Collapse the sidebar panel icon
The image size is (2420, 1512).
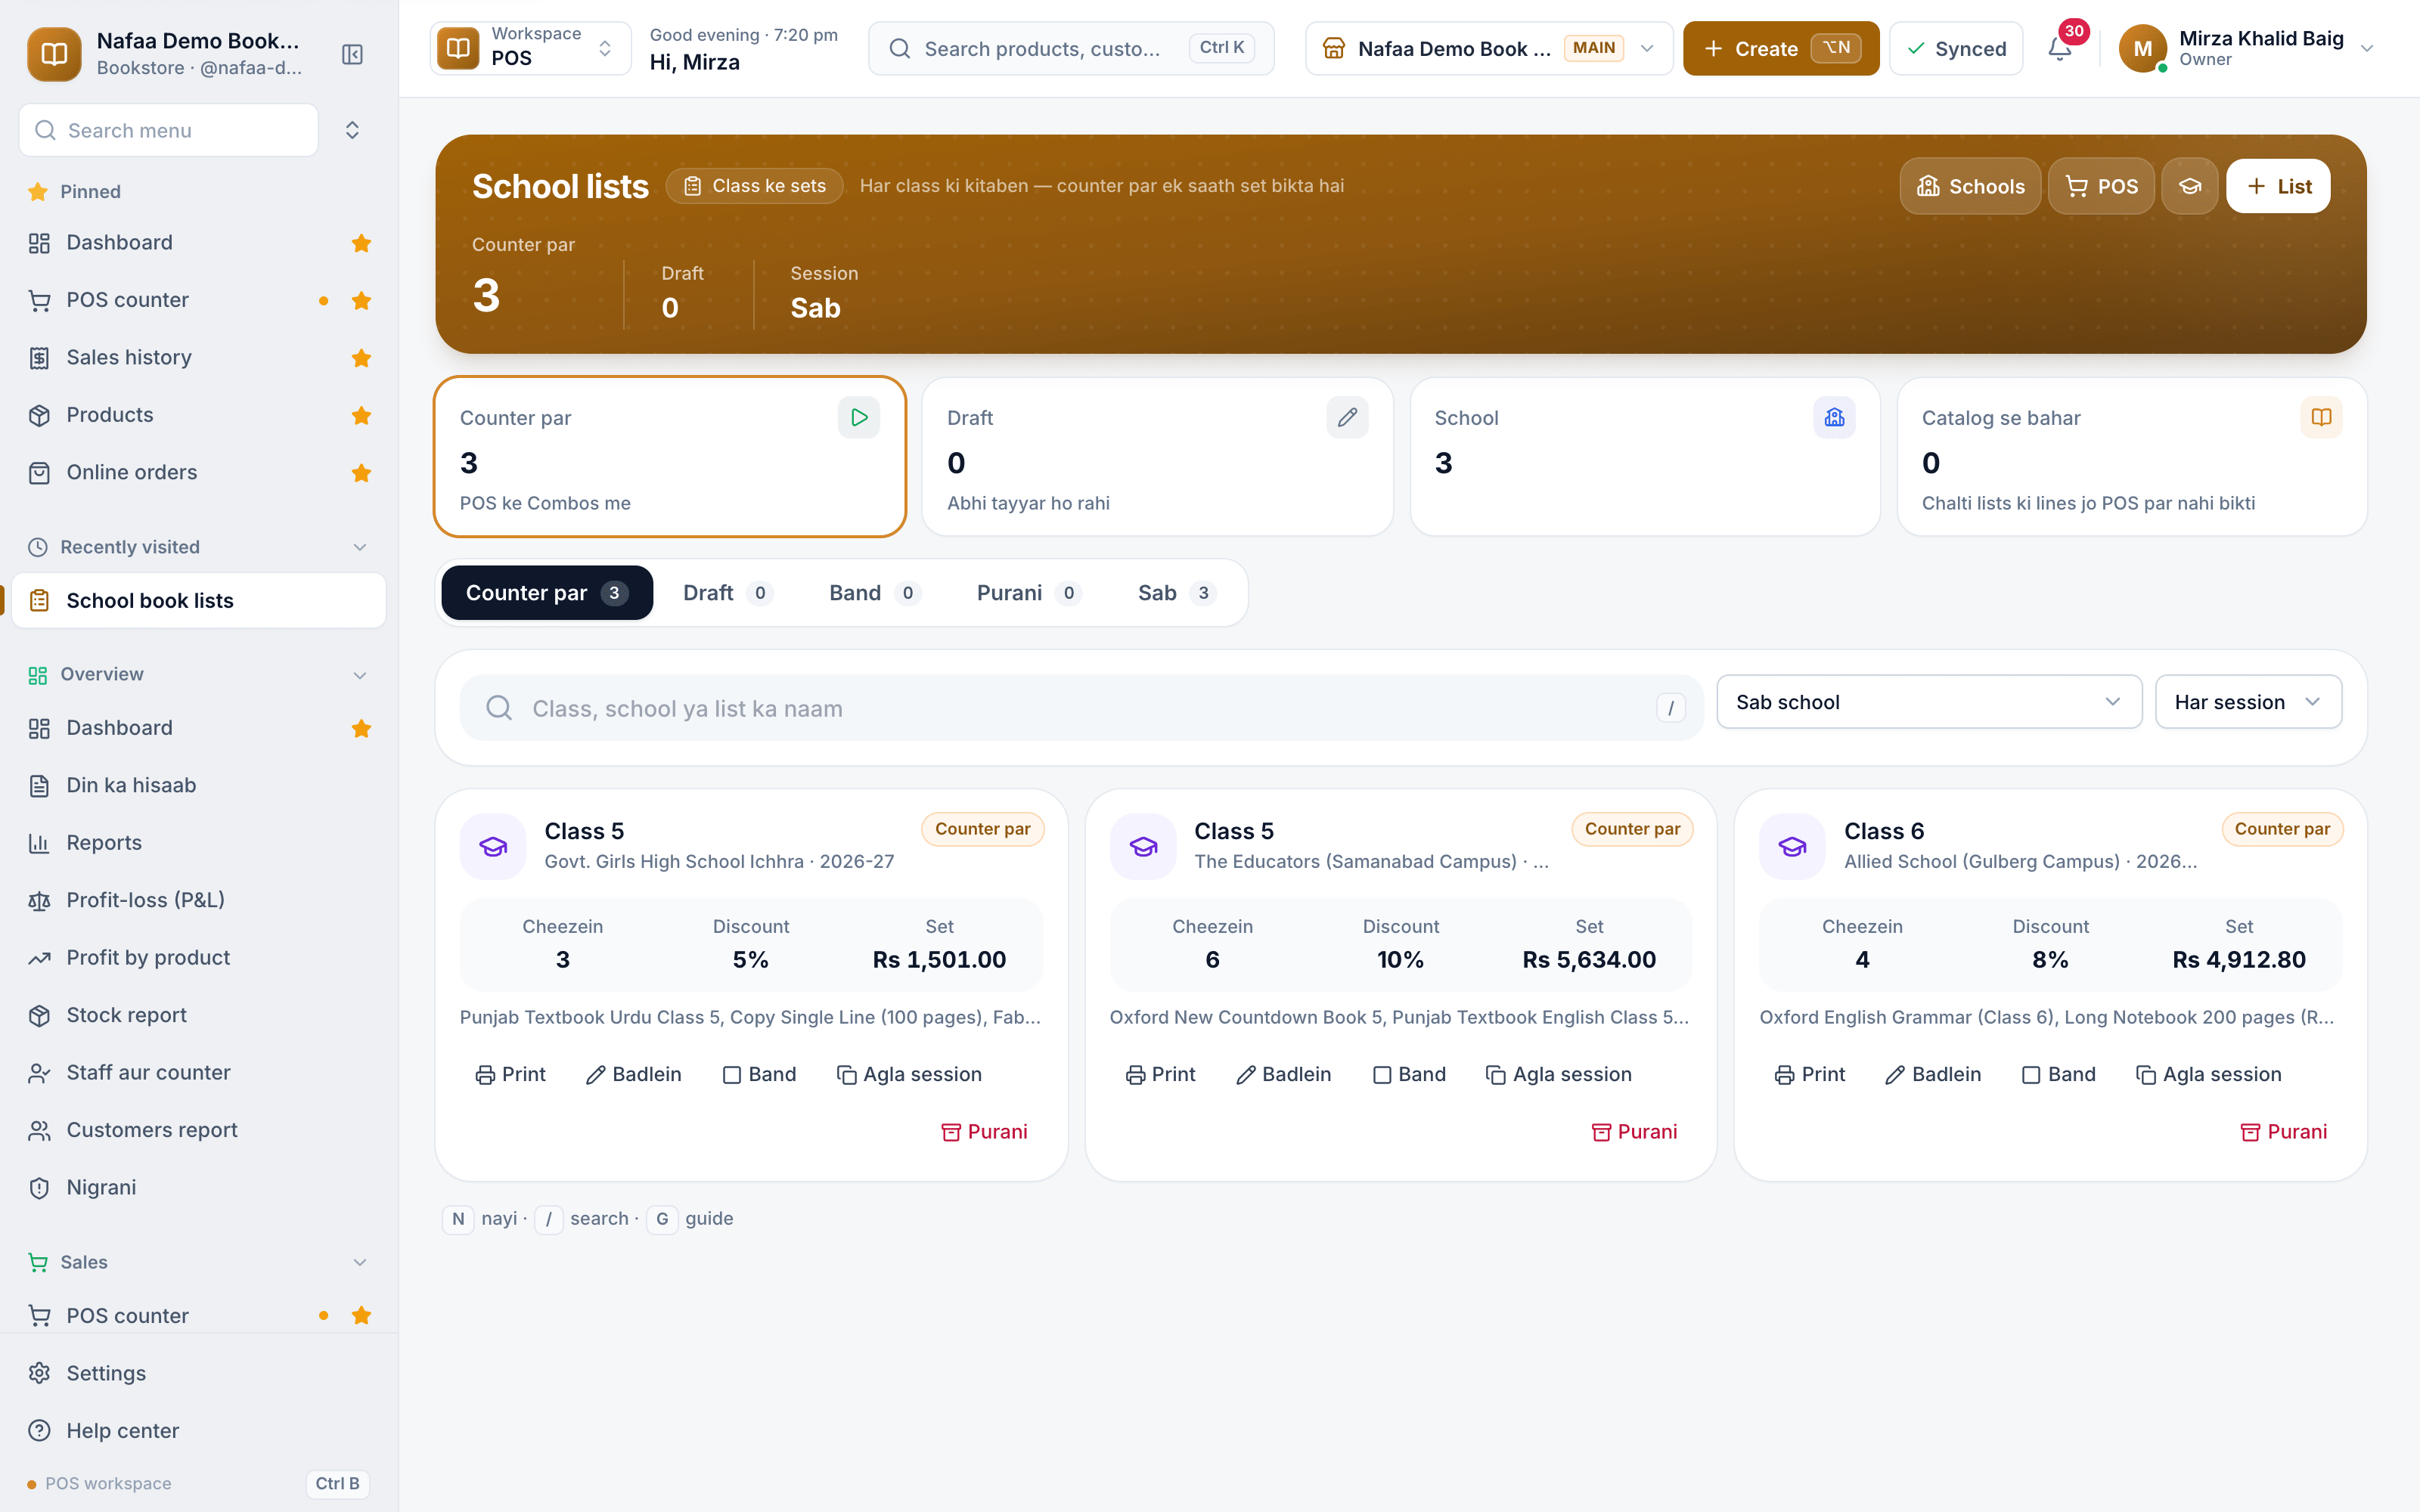(x=352, y=54)
